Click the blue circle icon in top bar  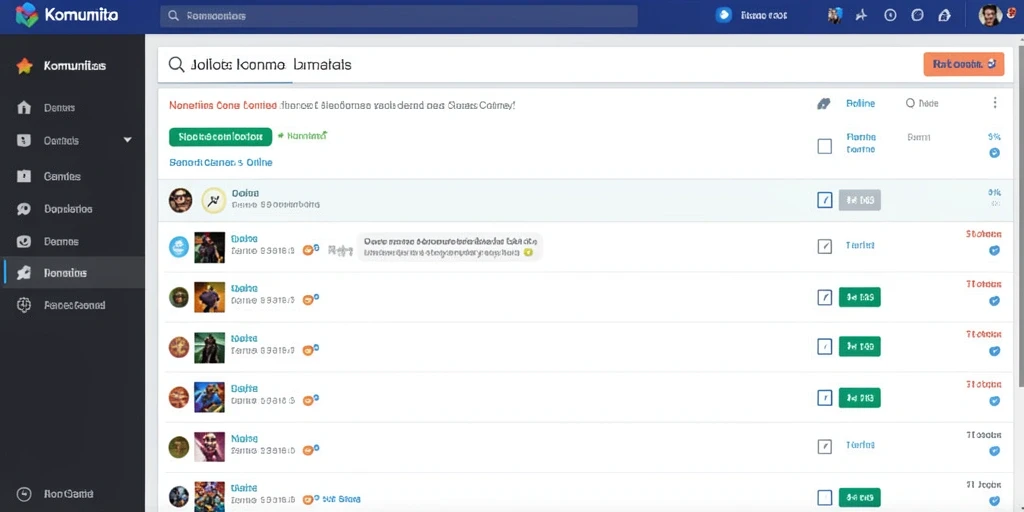723,15
